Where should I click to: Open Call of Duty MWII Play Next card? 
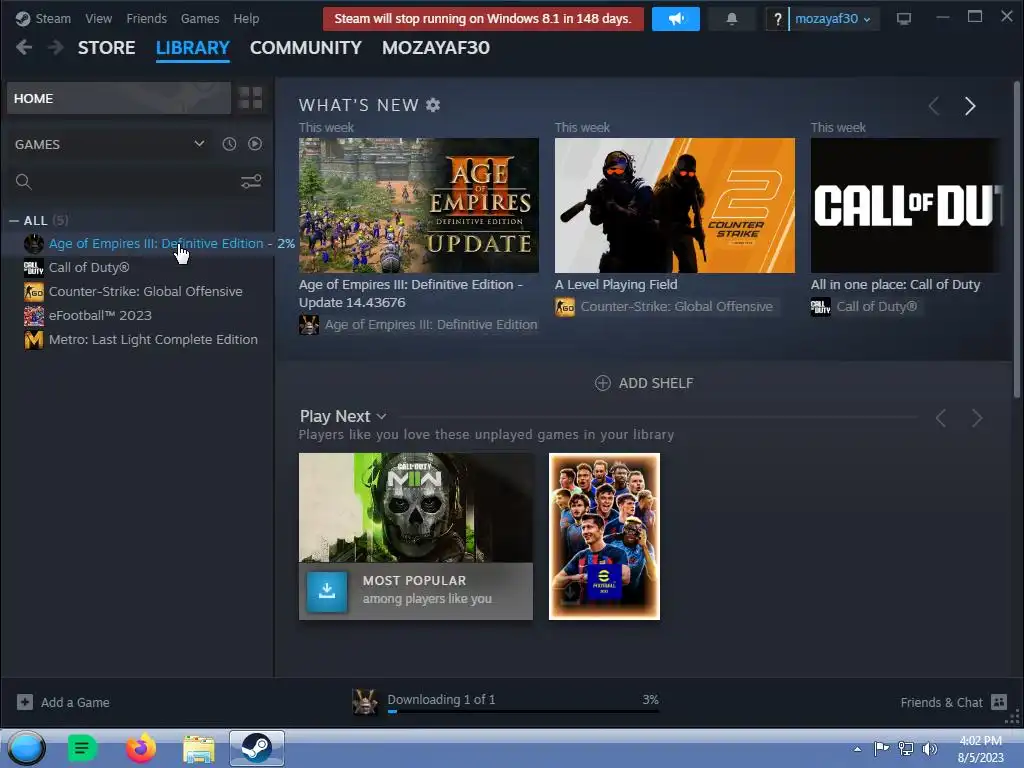(x=416, y=507)
